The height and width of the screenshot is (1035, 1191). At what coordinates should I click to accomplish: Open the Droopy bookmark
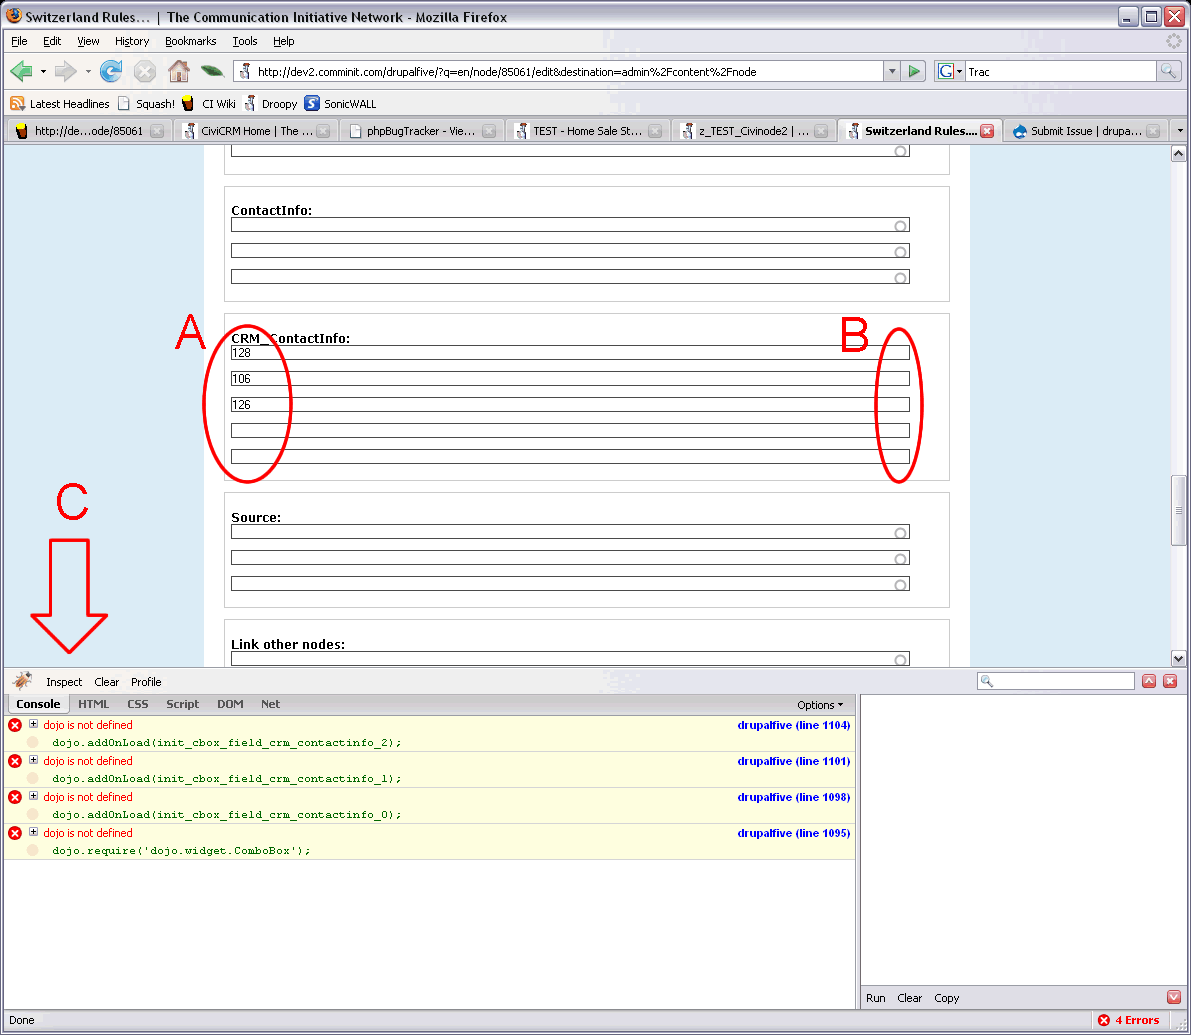pos(270,104)
